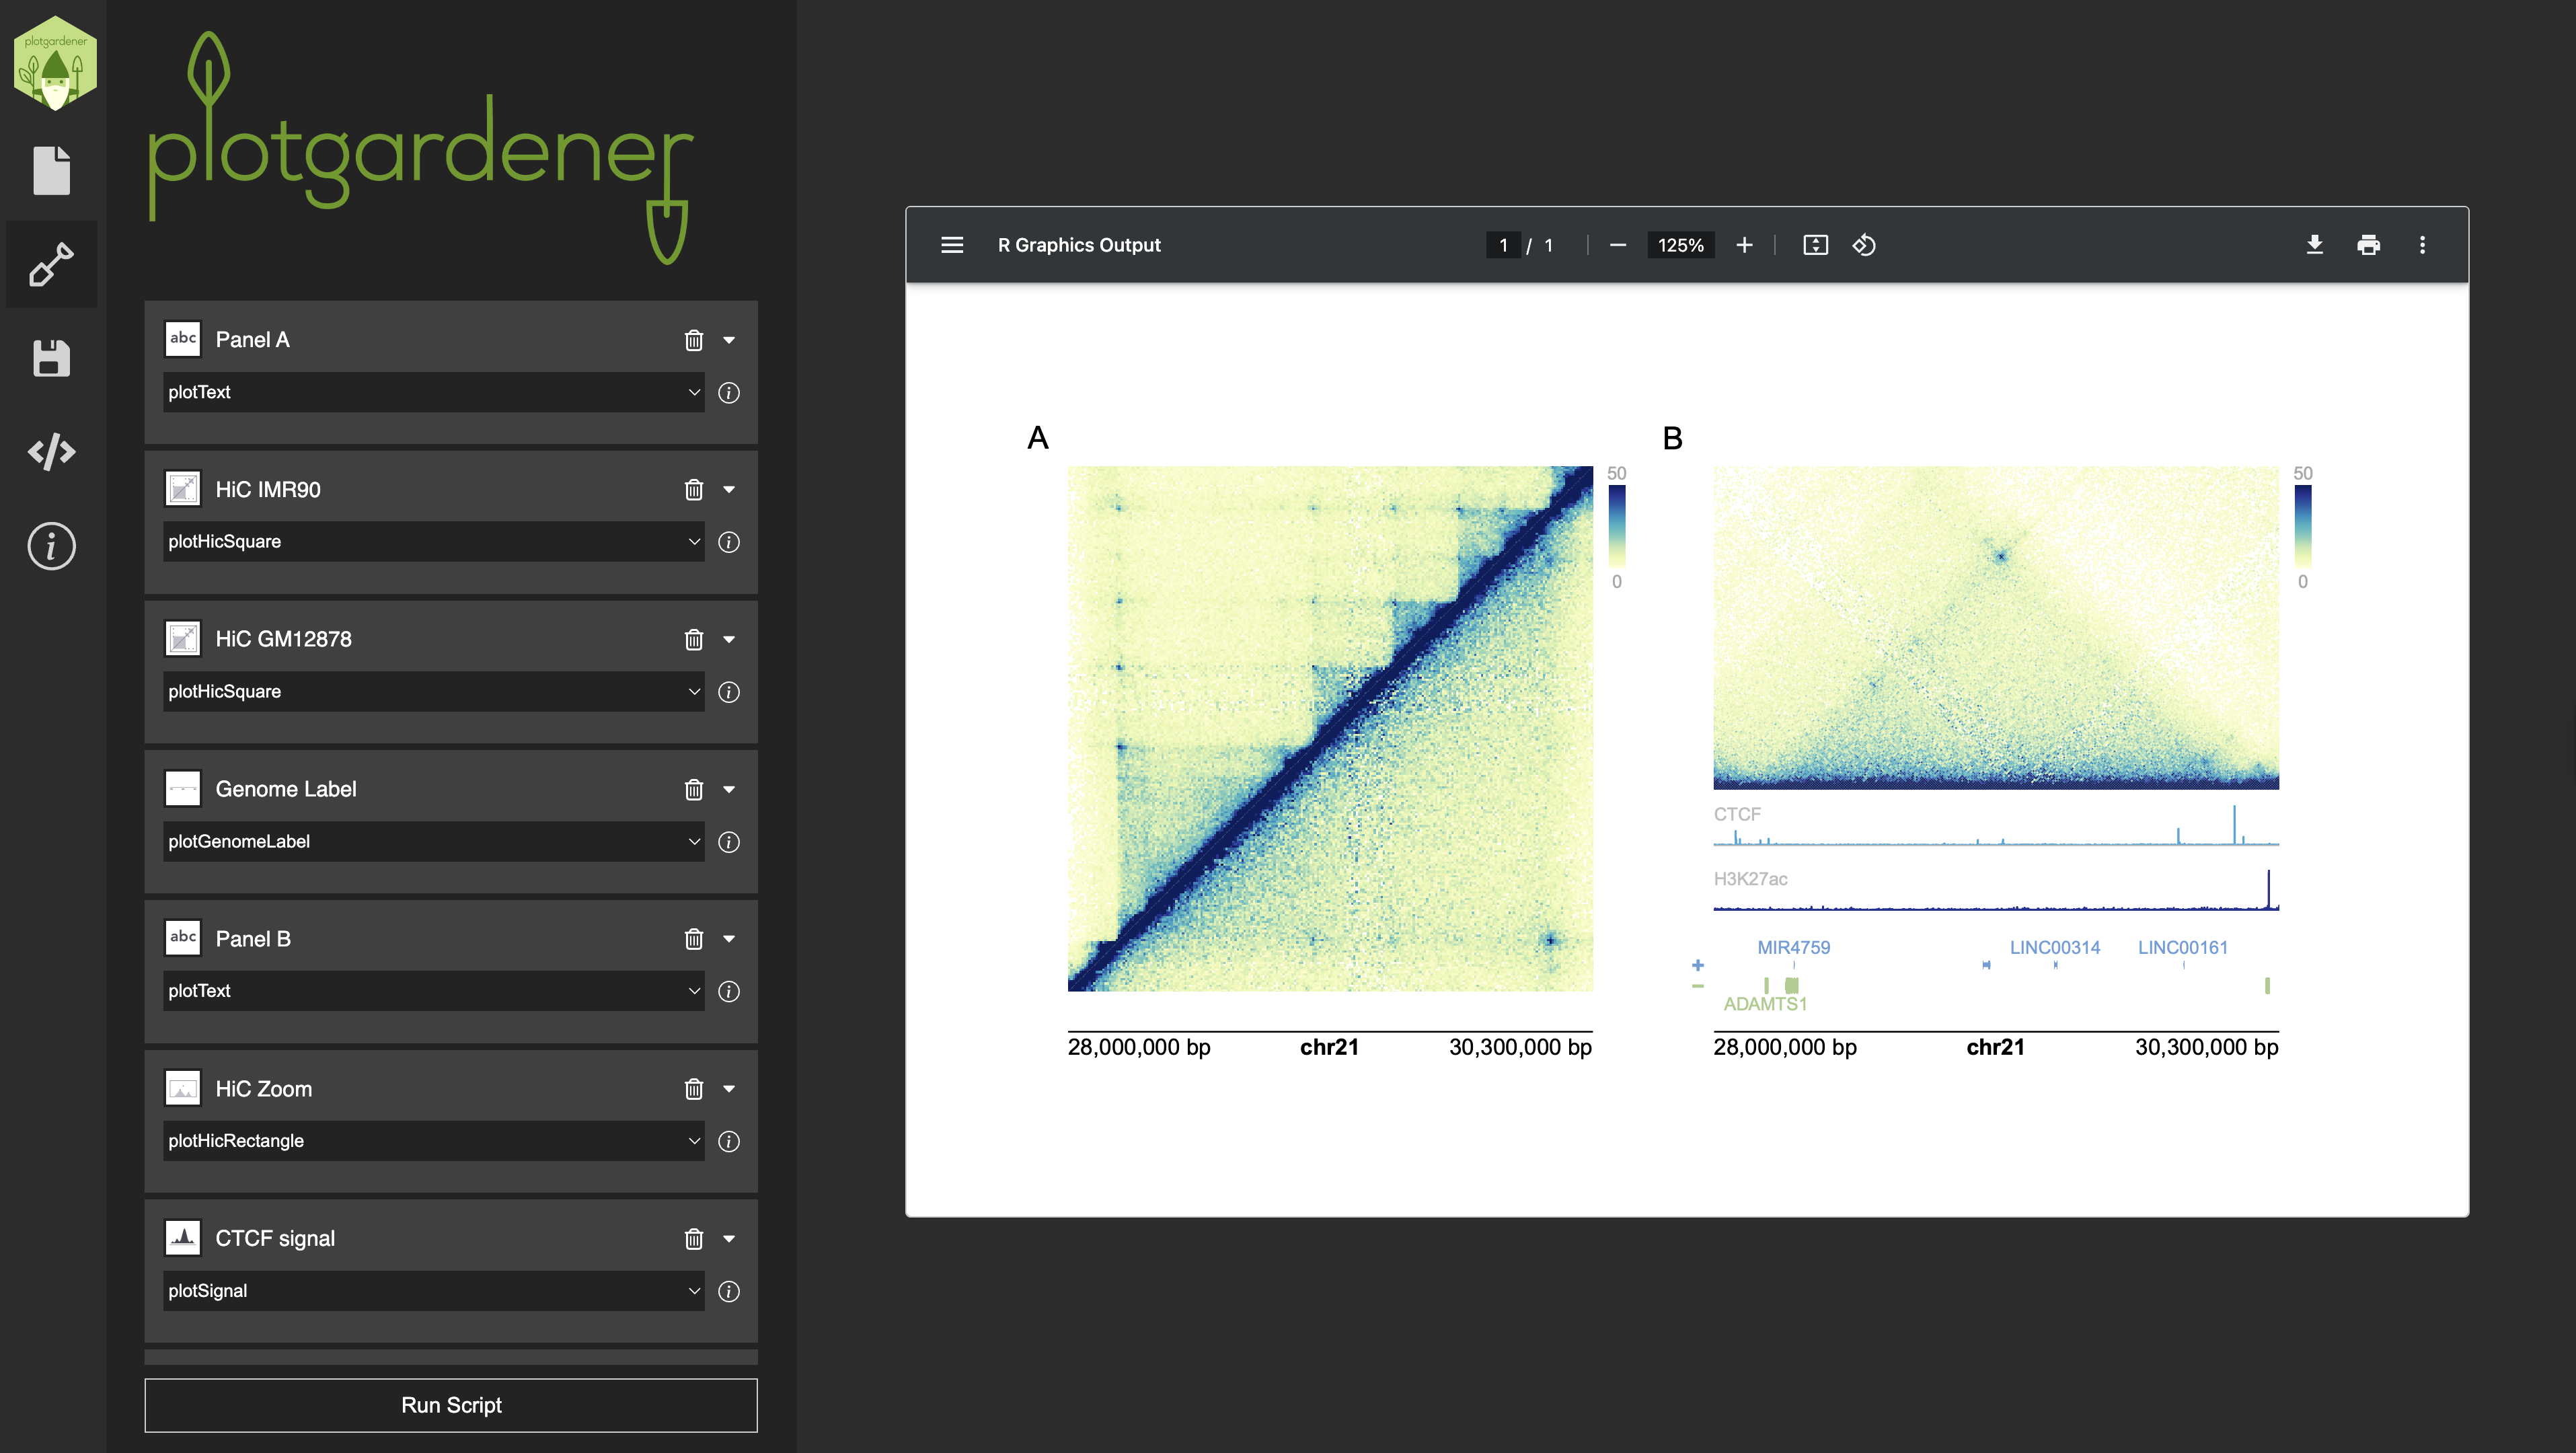Open the plotSignal function dropdown
This screenshot has height=1453, width=2576.
(433, 1291)
